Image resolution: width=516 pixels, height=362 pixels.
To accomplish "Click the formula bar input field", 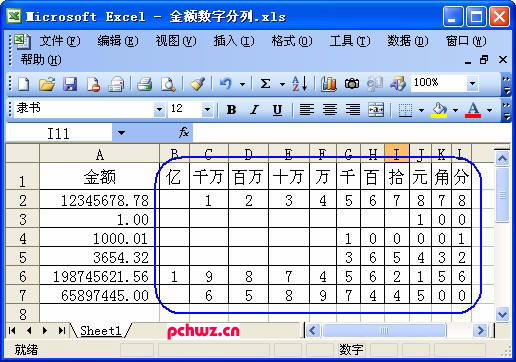I will (x=351, y=133).
